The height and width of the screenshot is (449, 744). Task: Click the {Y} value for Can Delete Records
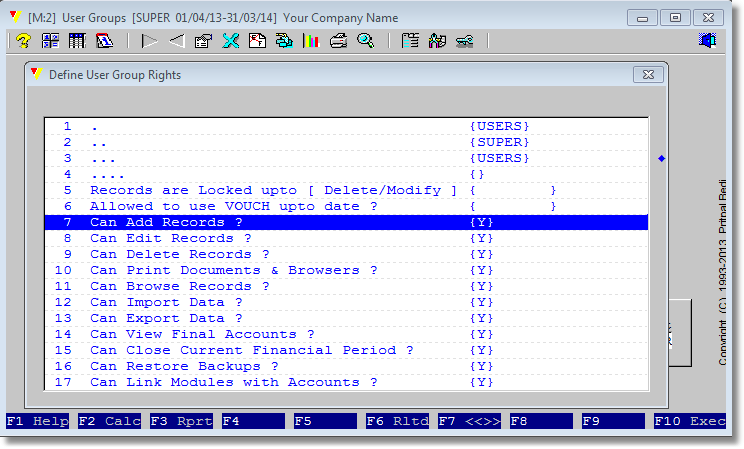pyautogui.click(x=481, y=254)
